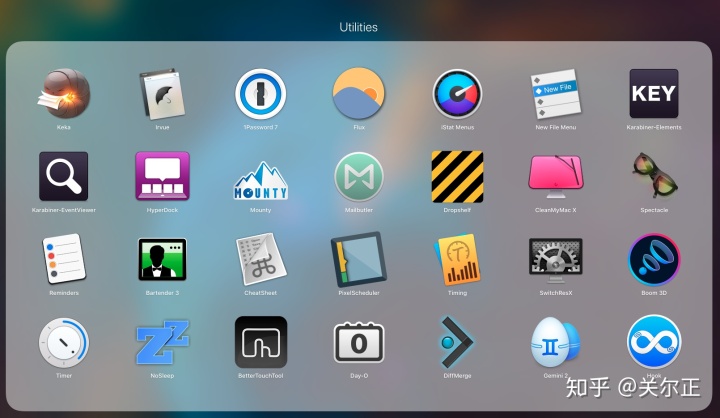Viewport: 720px width, 418px height.
Task: Open the Mounty mountain icon
Action: [260, 180]
